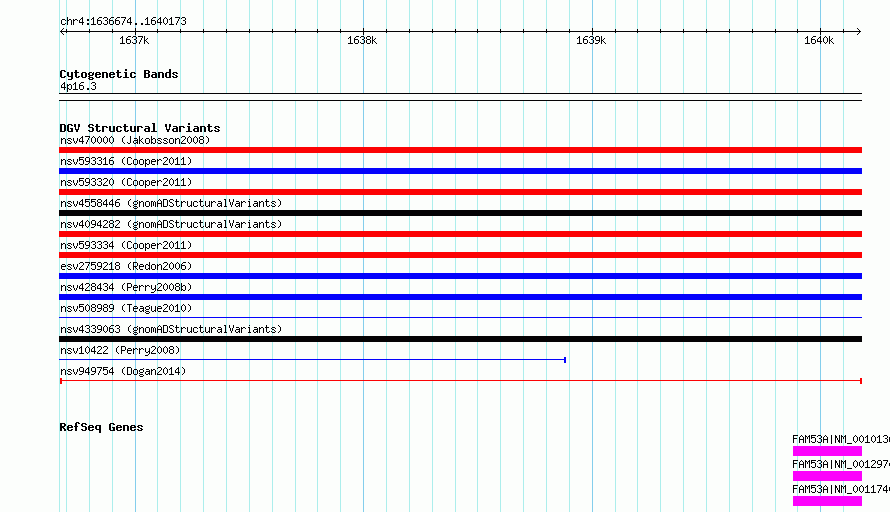
Task: Click the nsv4558446 (gnomADStructuralVariants) label
Action: point(171,203)
